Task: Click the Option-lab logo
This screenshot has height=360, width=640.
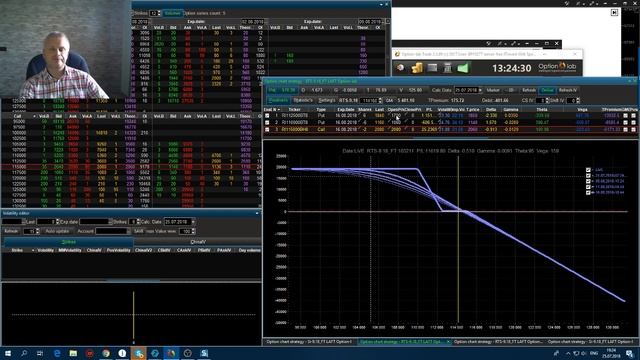Action: 557,67
